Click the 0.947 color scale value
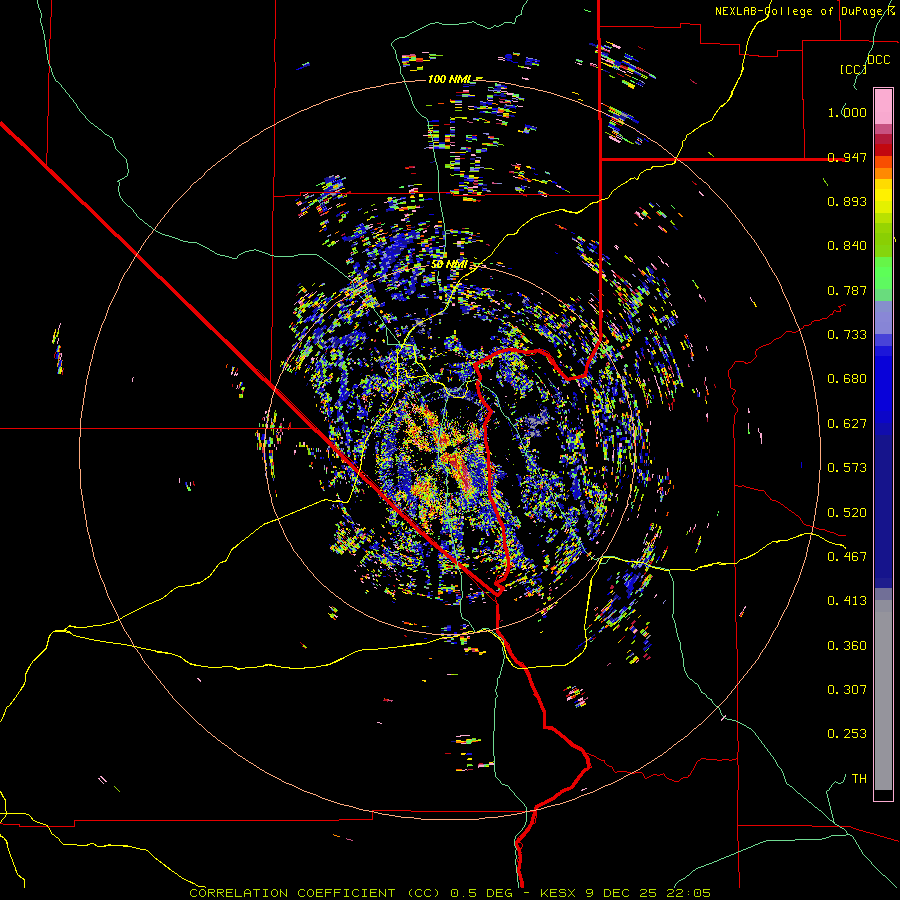The image size is (900, 900). [x=847, y=157]
